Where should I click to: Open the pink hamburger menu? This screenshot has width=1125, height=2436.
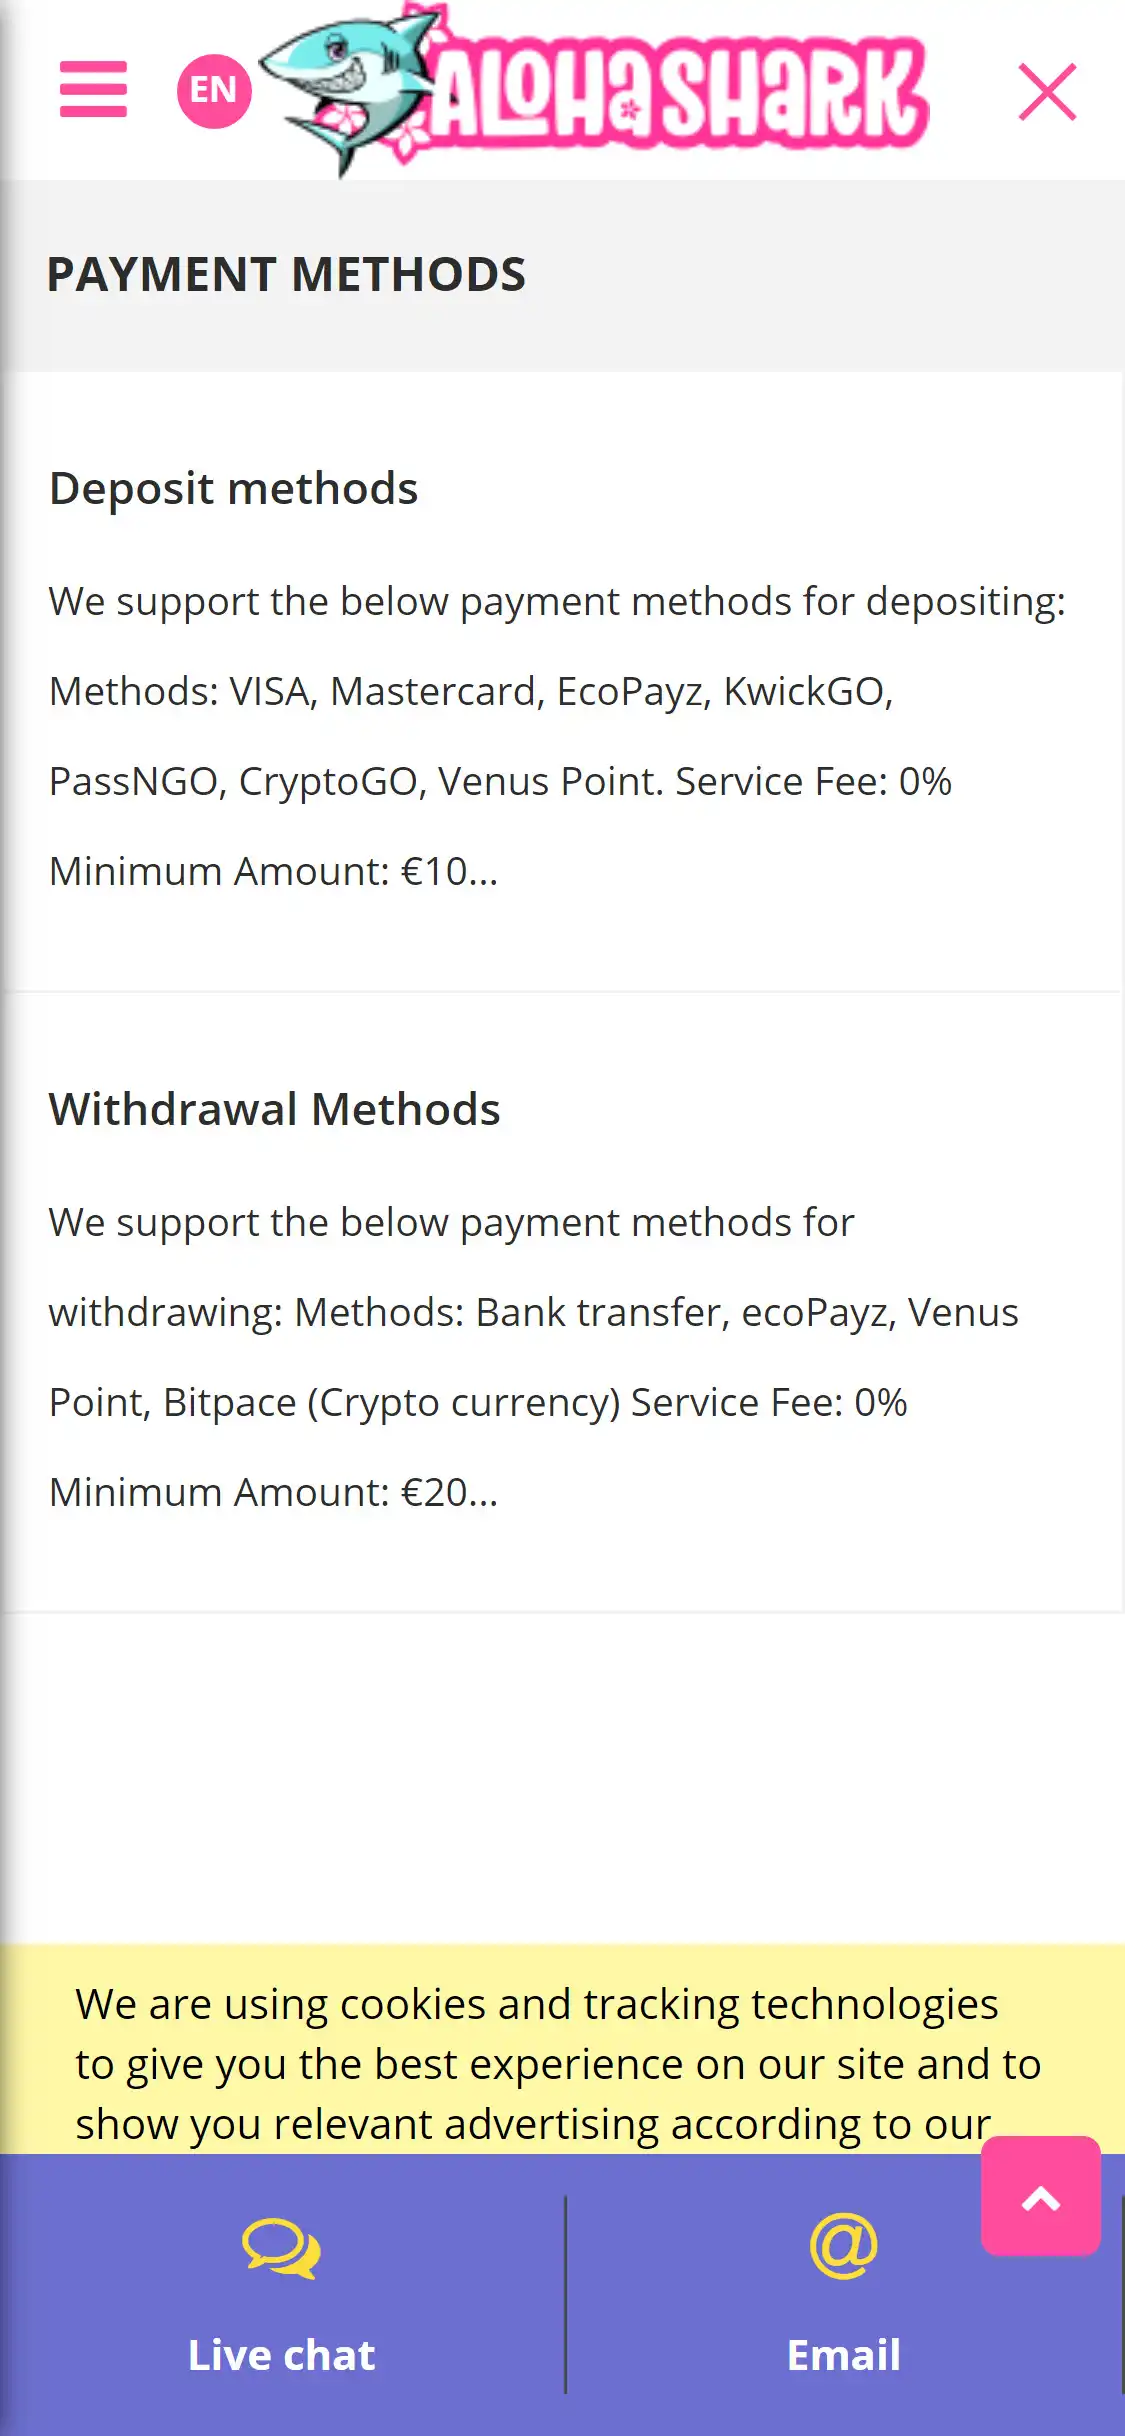pyautogui.click(x=93, y=89)
